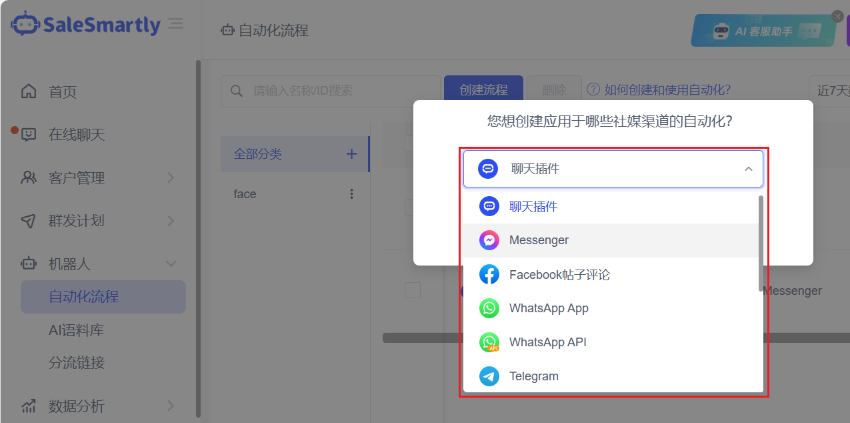Collapse the 机器人 submenu chevron

[171, 264]
